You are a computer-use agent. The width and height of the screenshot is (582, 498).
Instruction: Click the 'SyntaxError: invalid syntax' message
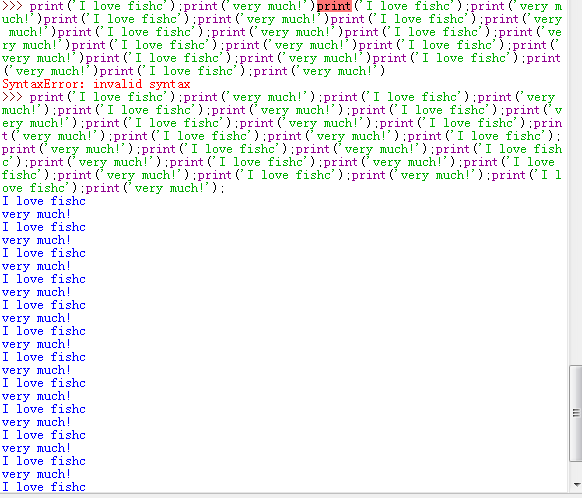96,84
